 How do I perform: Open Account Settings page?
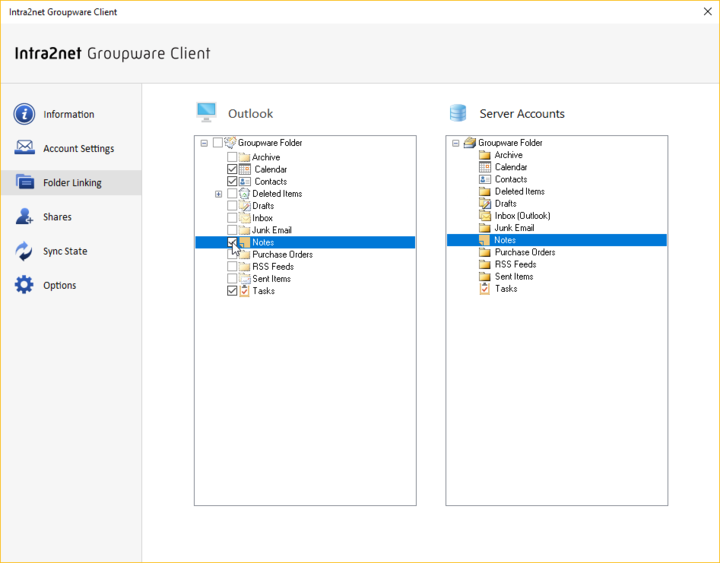point(71,148)
